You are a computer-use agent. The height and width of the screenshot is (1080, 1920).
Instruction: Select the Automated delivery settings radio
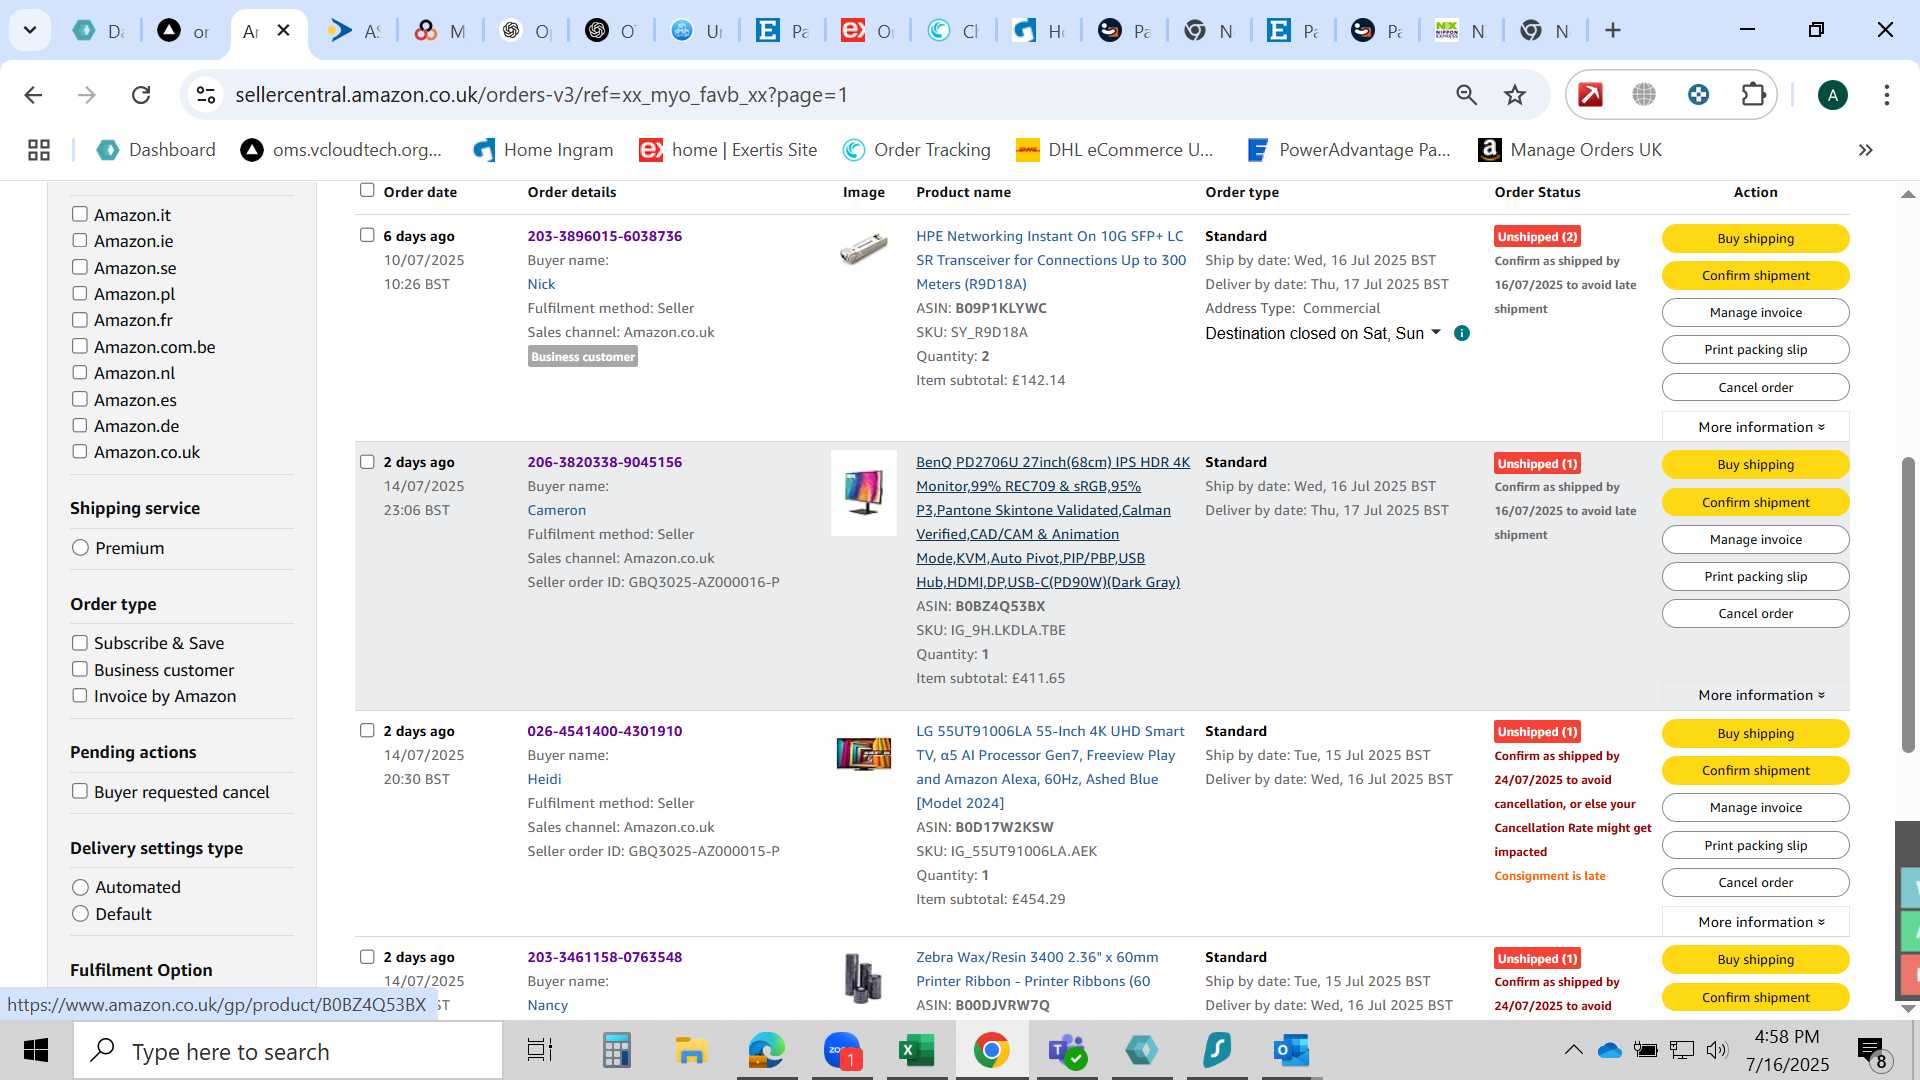[81, 887]
